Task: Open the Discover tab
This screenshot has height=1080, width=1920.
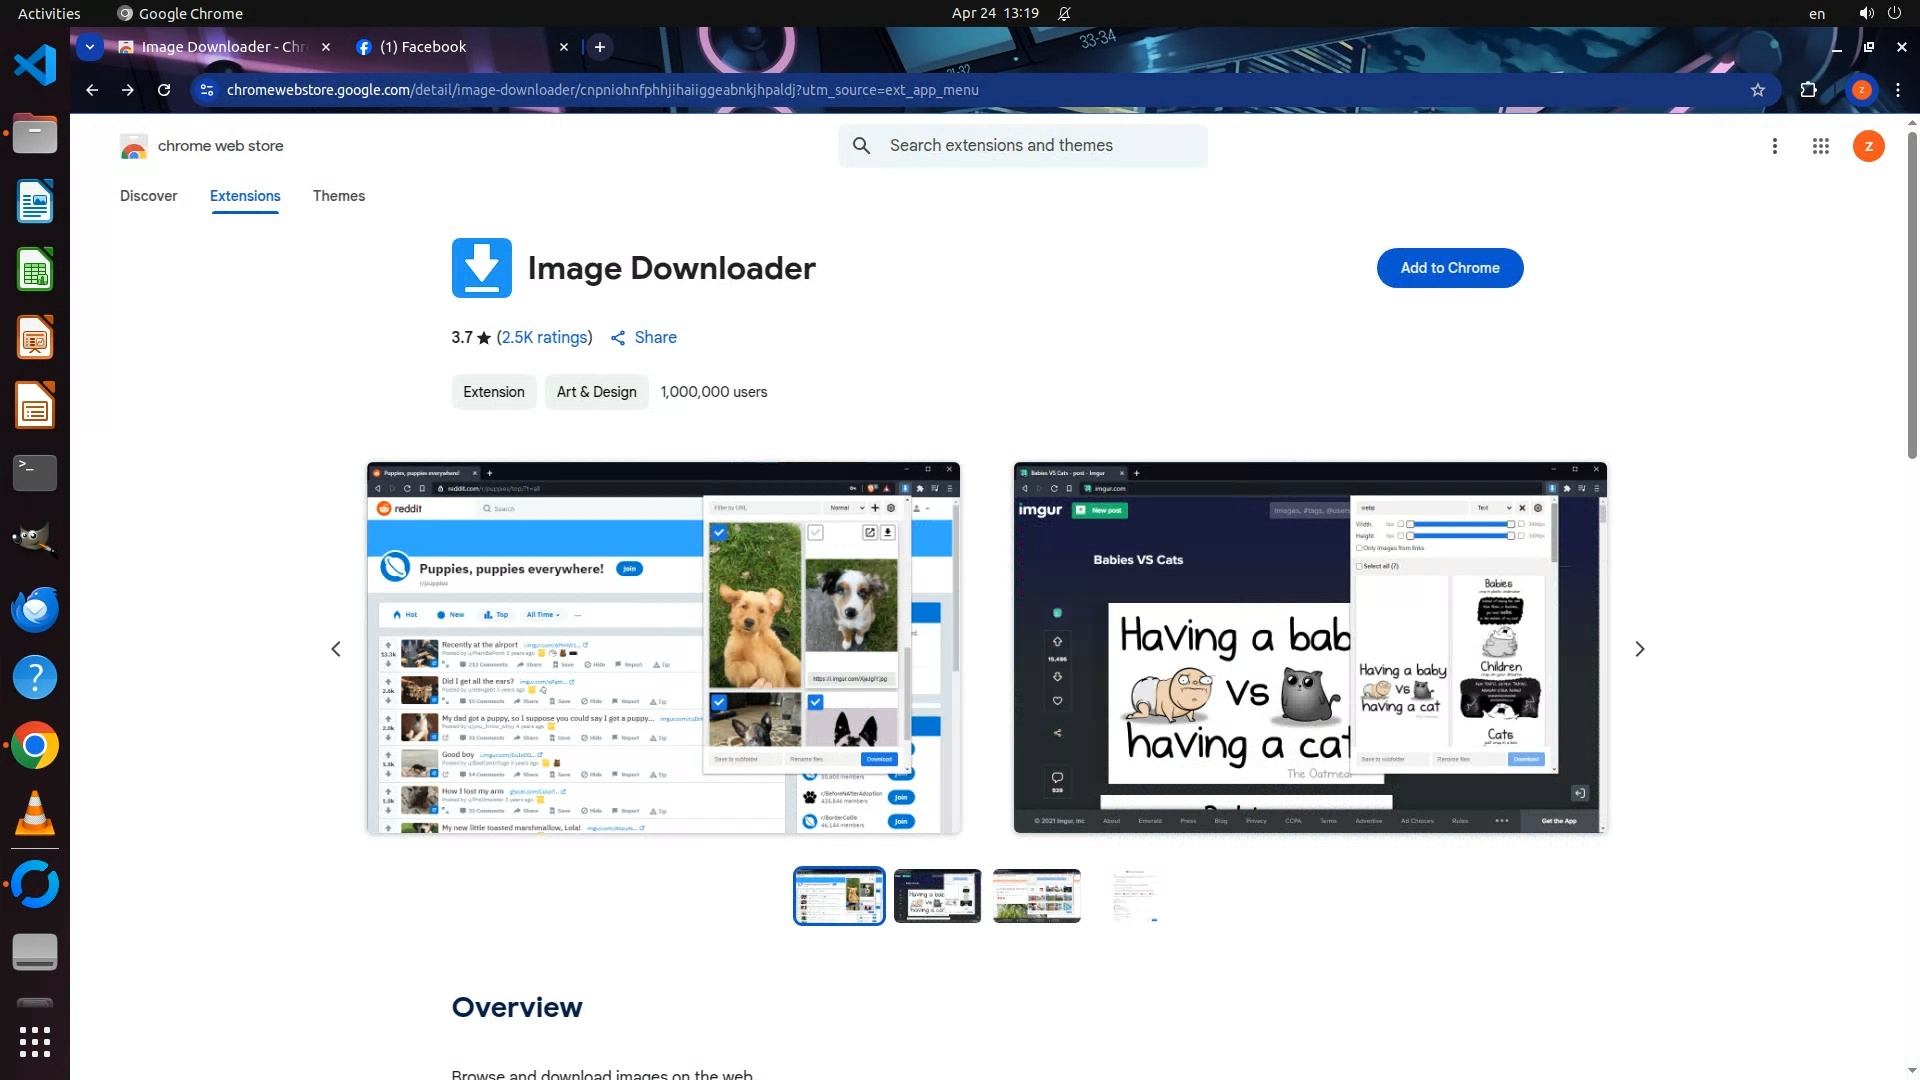Action: tap(148, 196)
